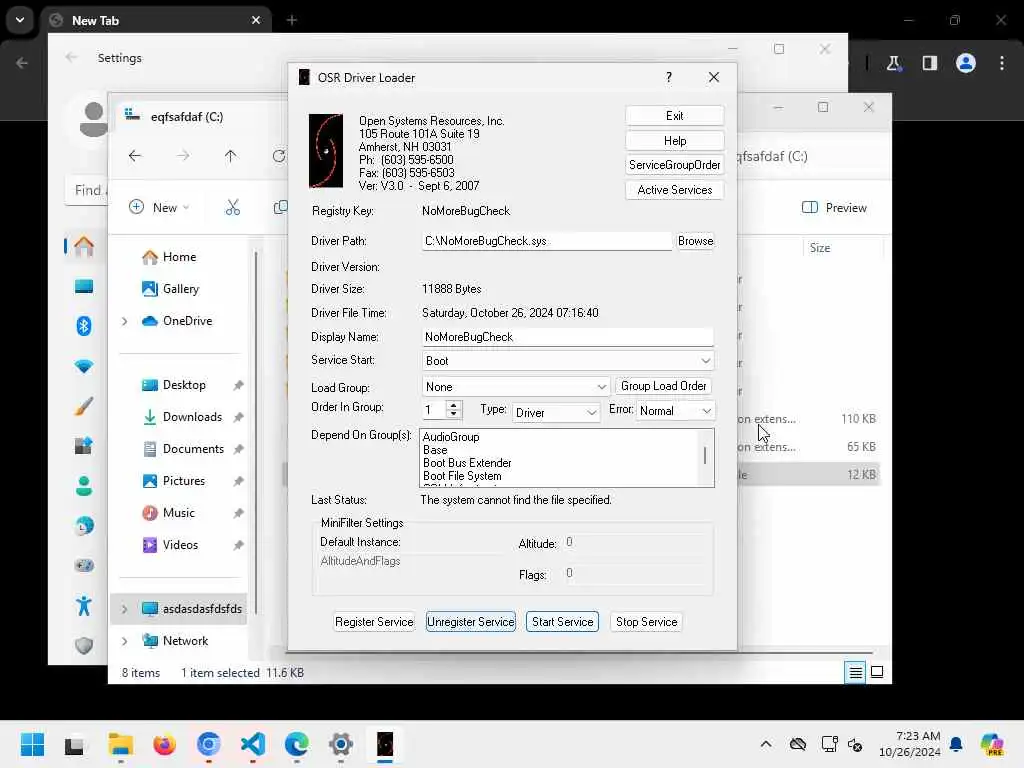The height and width of the screenshot is (768, 1024).
Task: Click the Depend On Group list scrollbar
Action: click(705, 457)
